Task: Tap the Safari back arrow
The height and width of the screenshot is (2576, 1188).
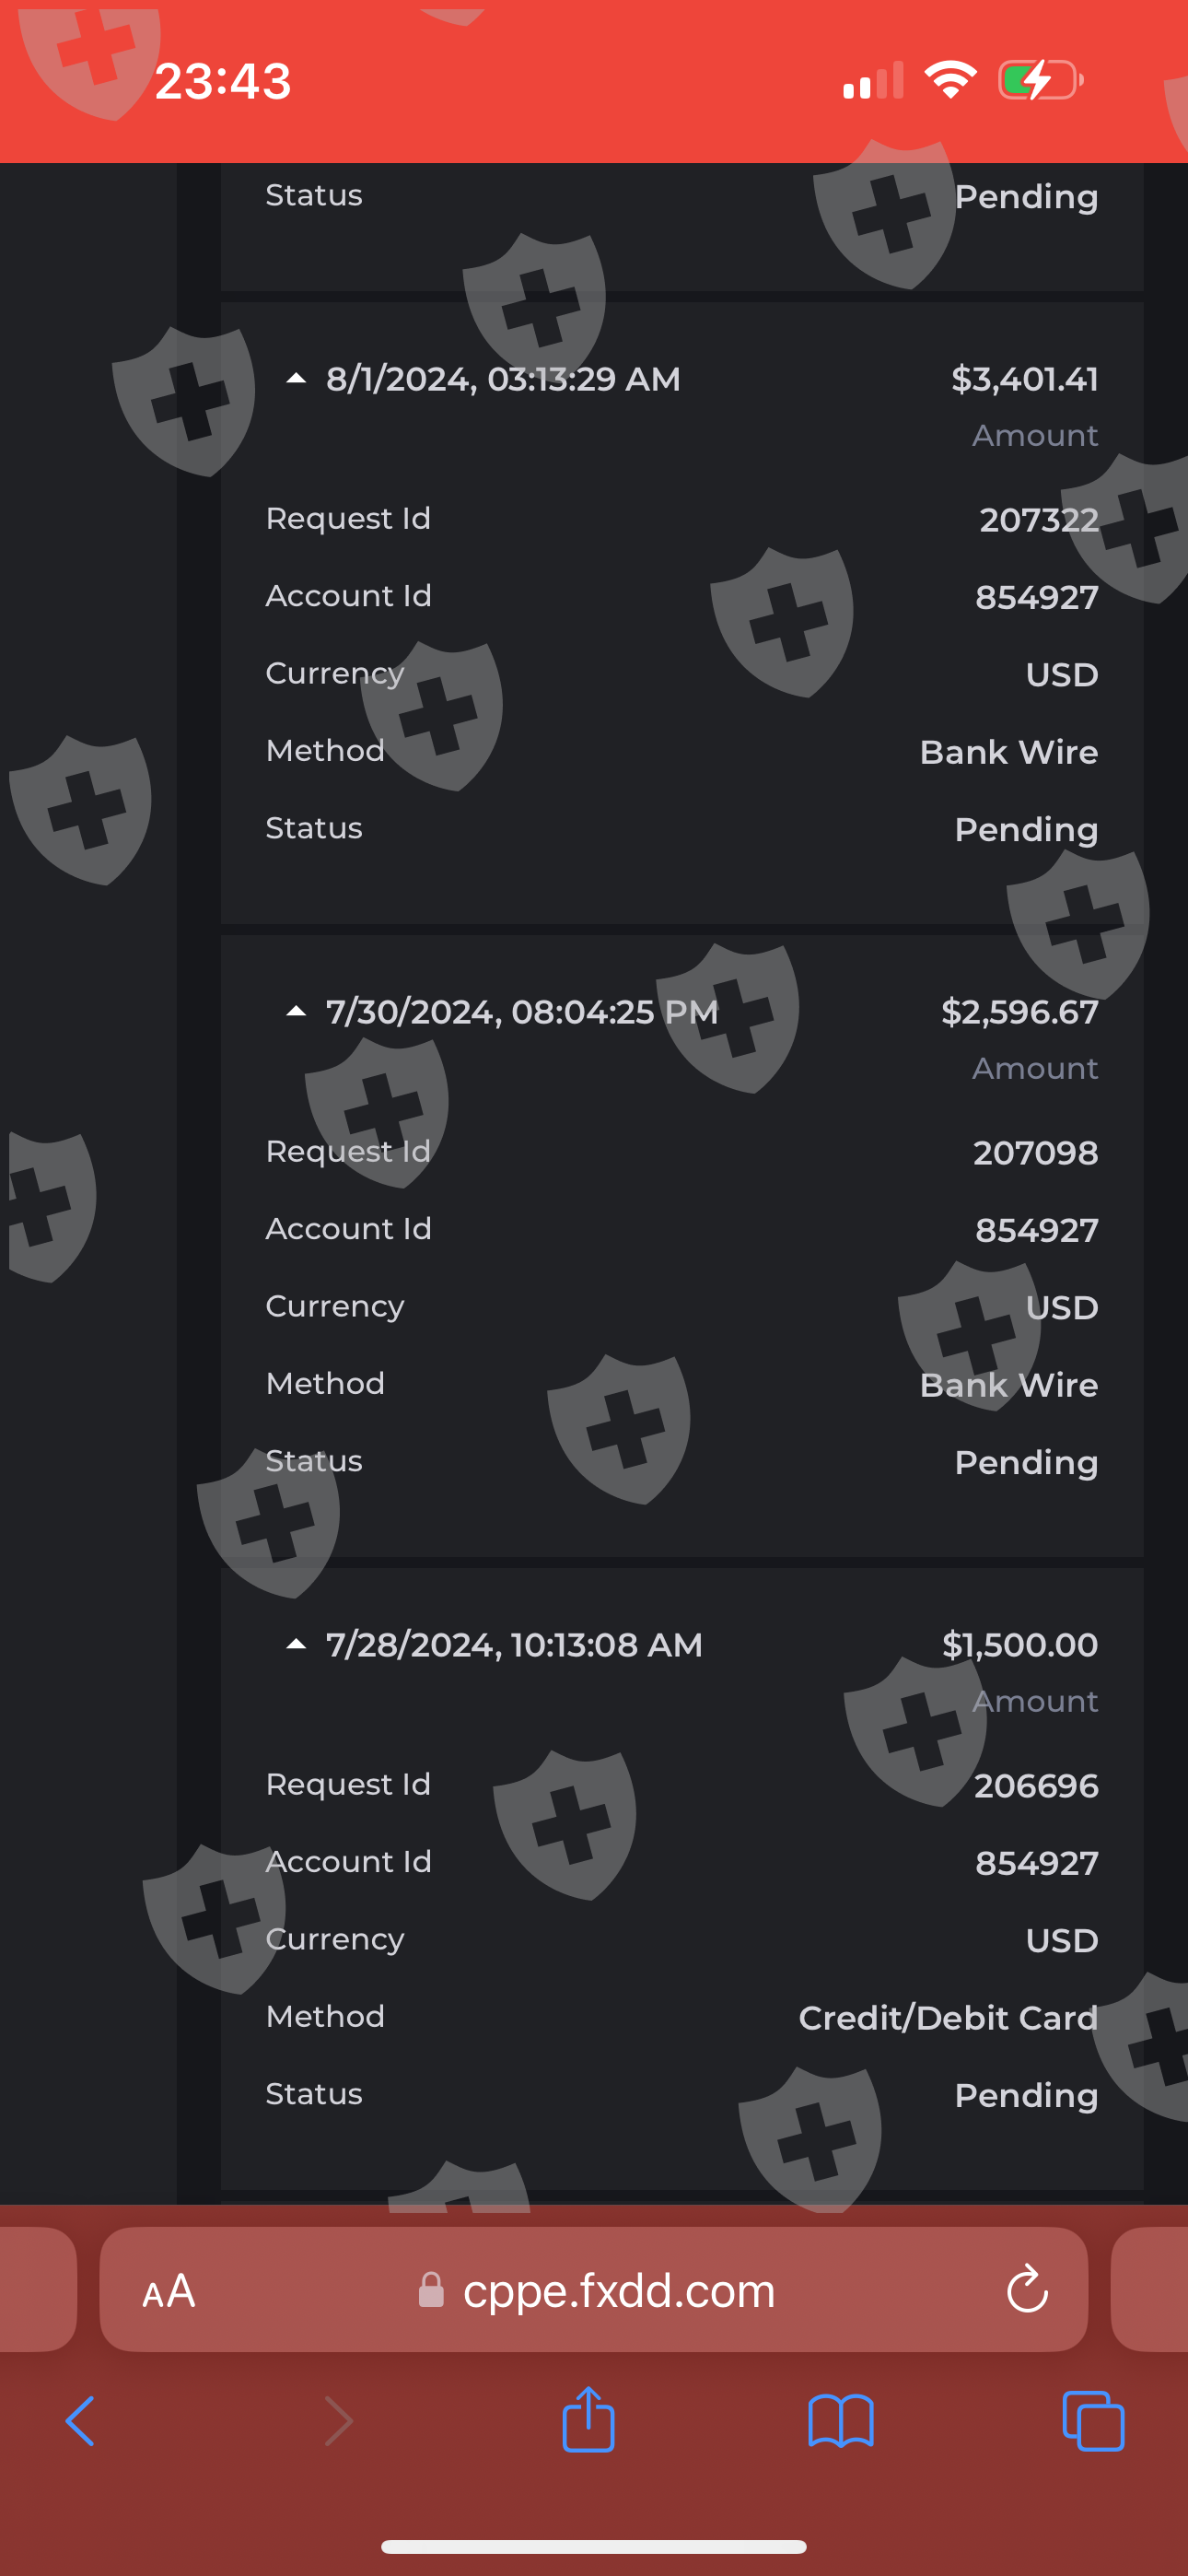Action: click(x=80, y=2421)
